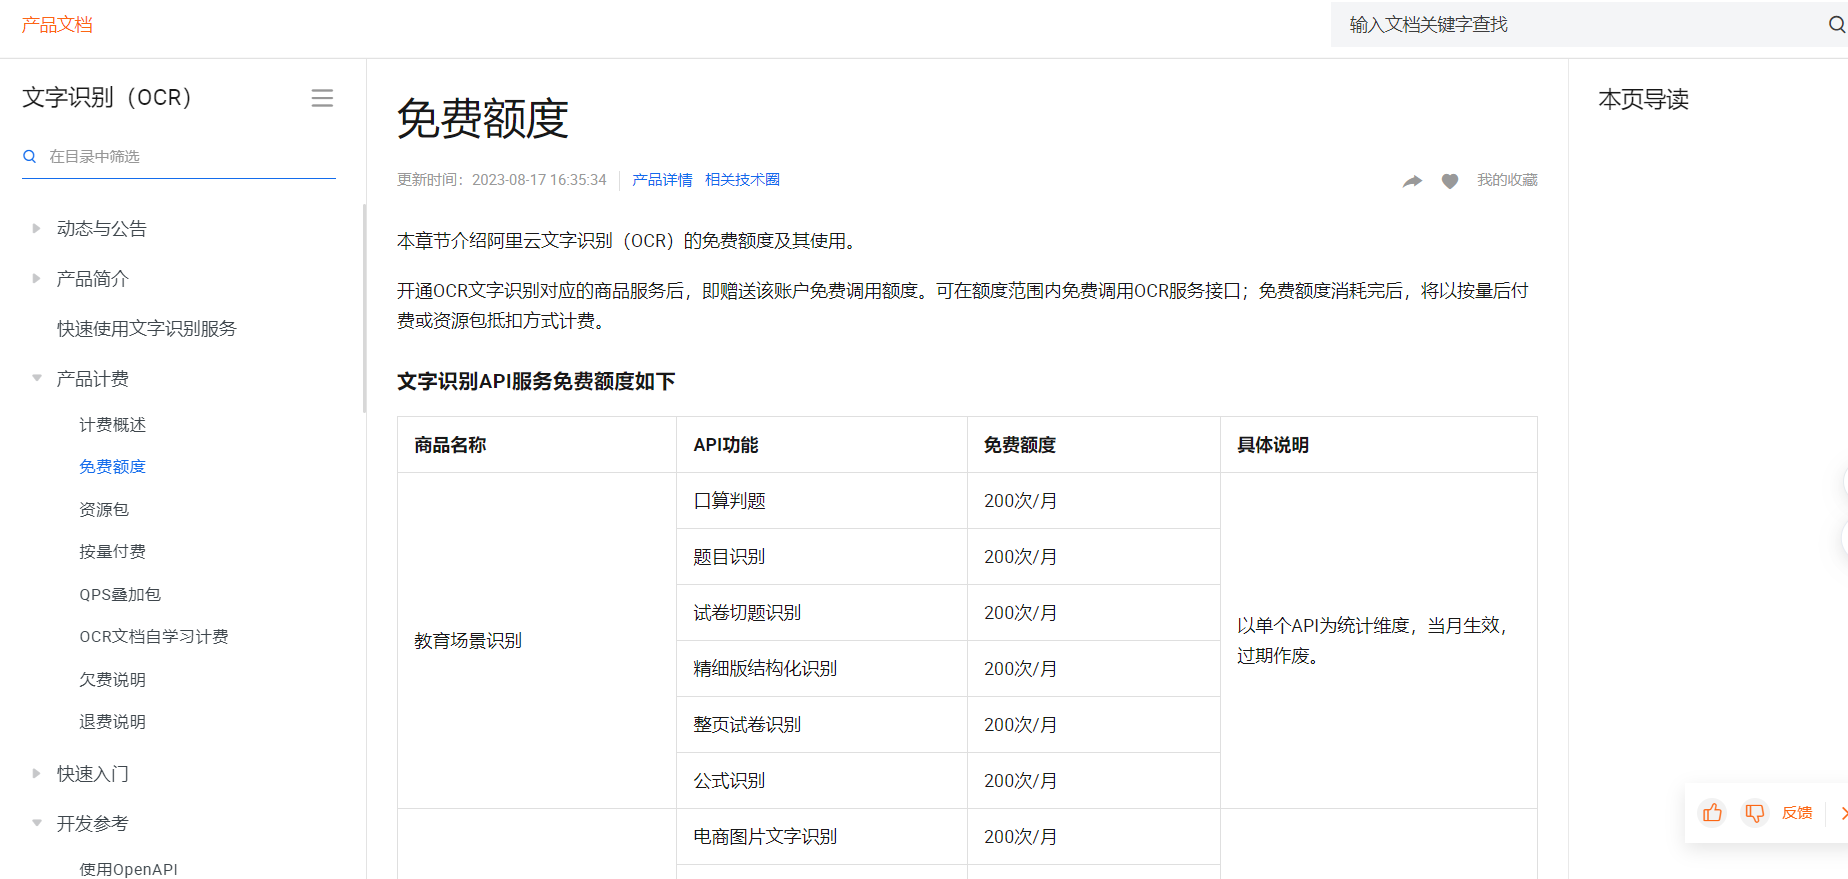Click 快速入门 label in sidebar
Image resolution: width=1848 pixels, height=879 pixels.
pos(92,773)
